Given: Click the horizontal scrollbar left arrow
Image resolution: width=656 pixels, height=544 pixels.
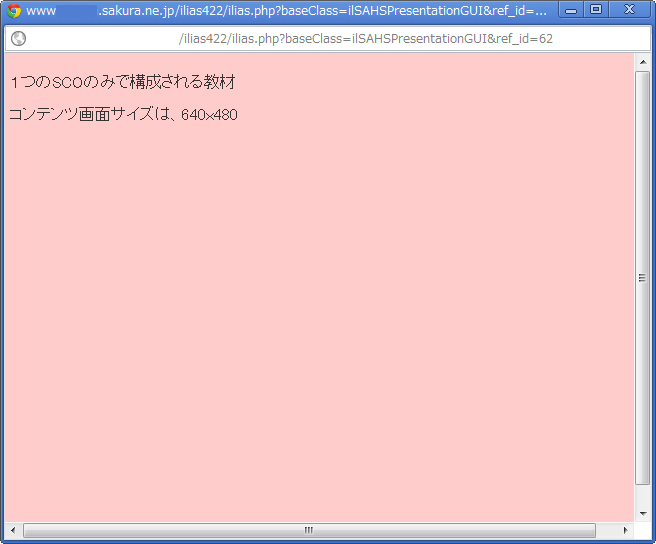Looking at the screenshot, I should click(x=13, y=529).
